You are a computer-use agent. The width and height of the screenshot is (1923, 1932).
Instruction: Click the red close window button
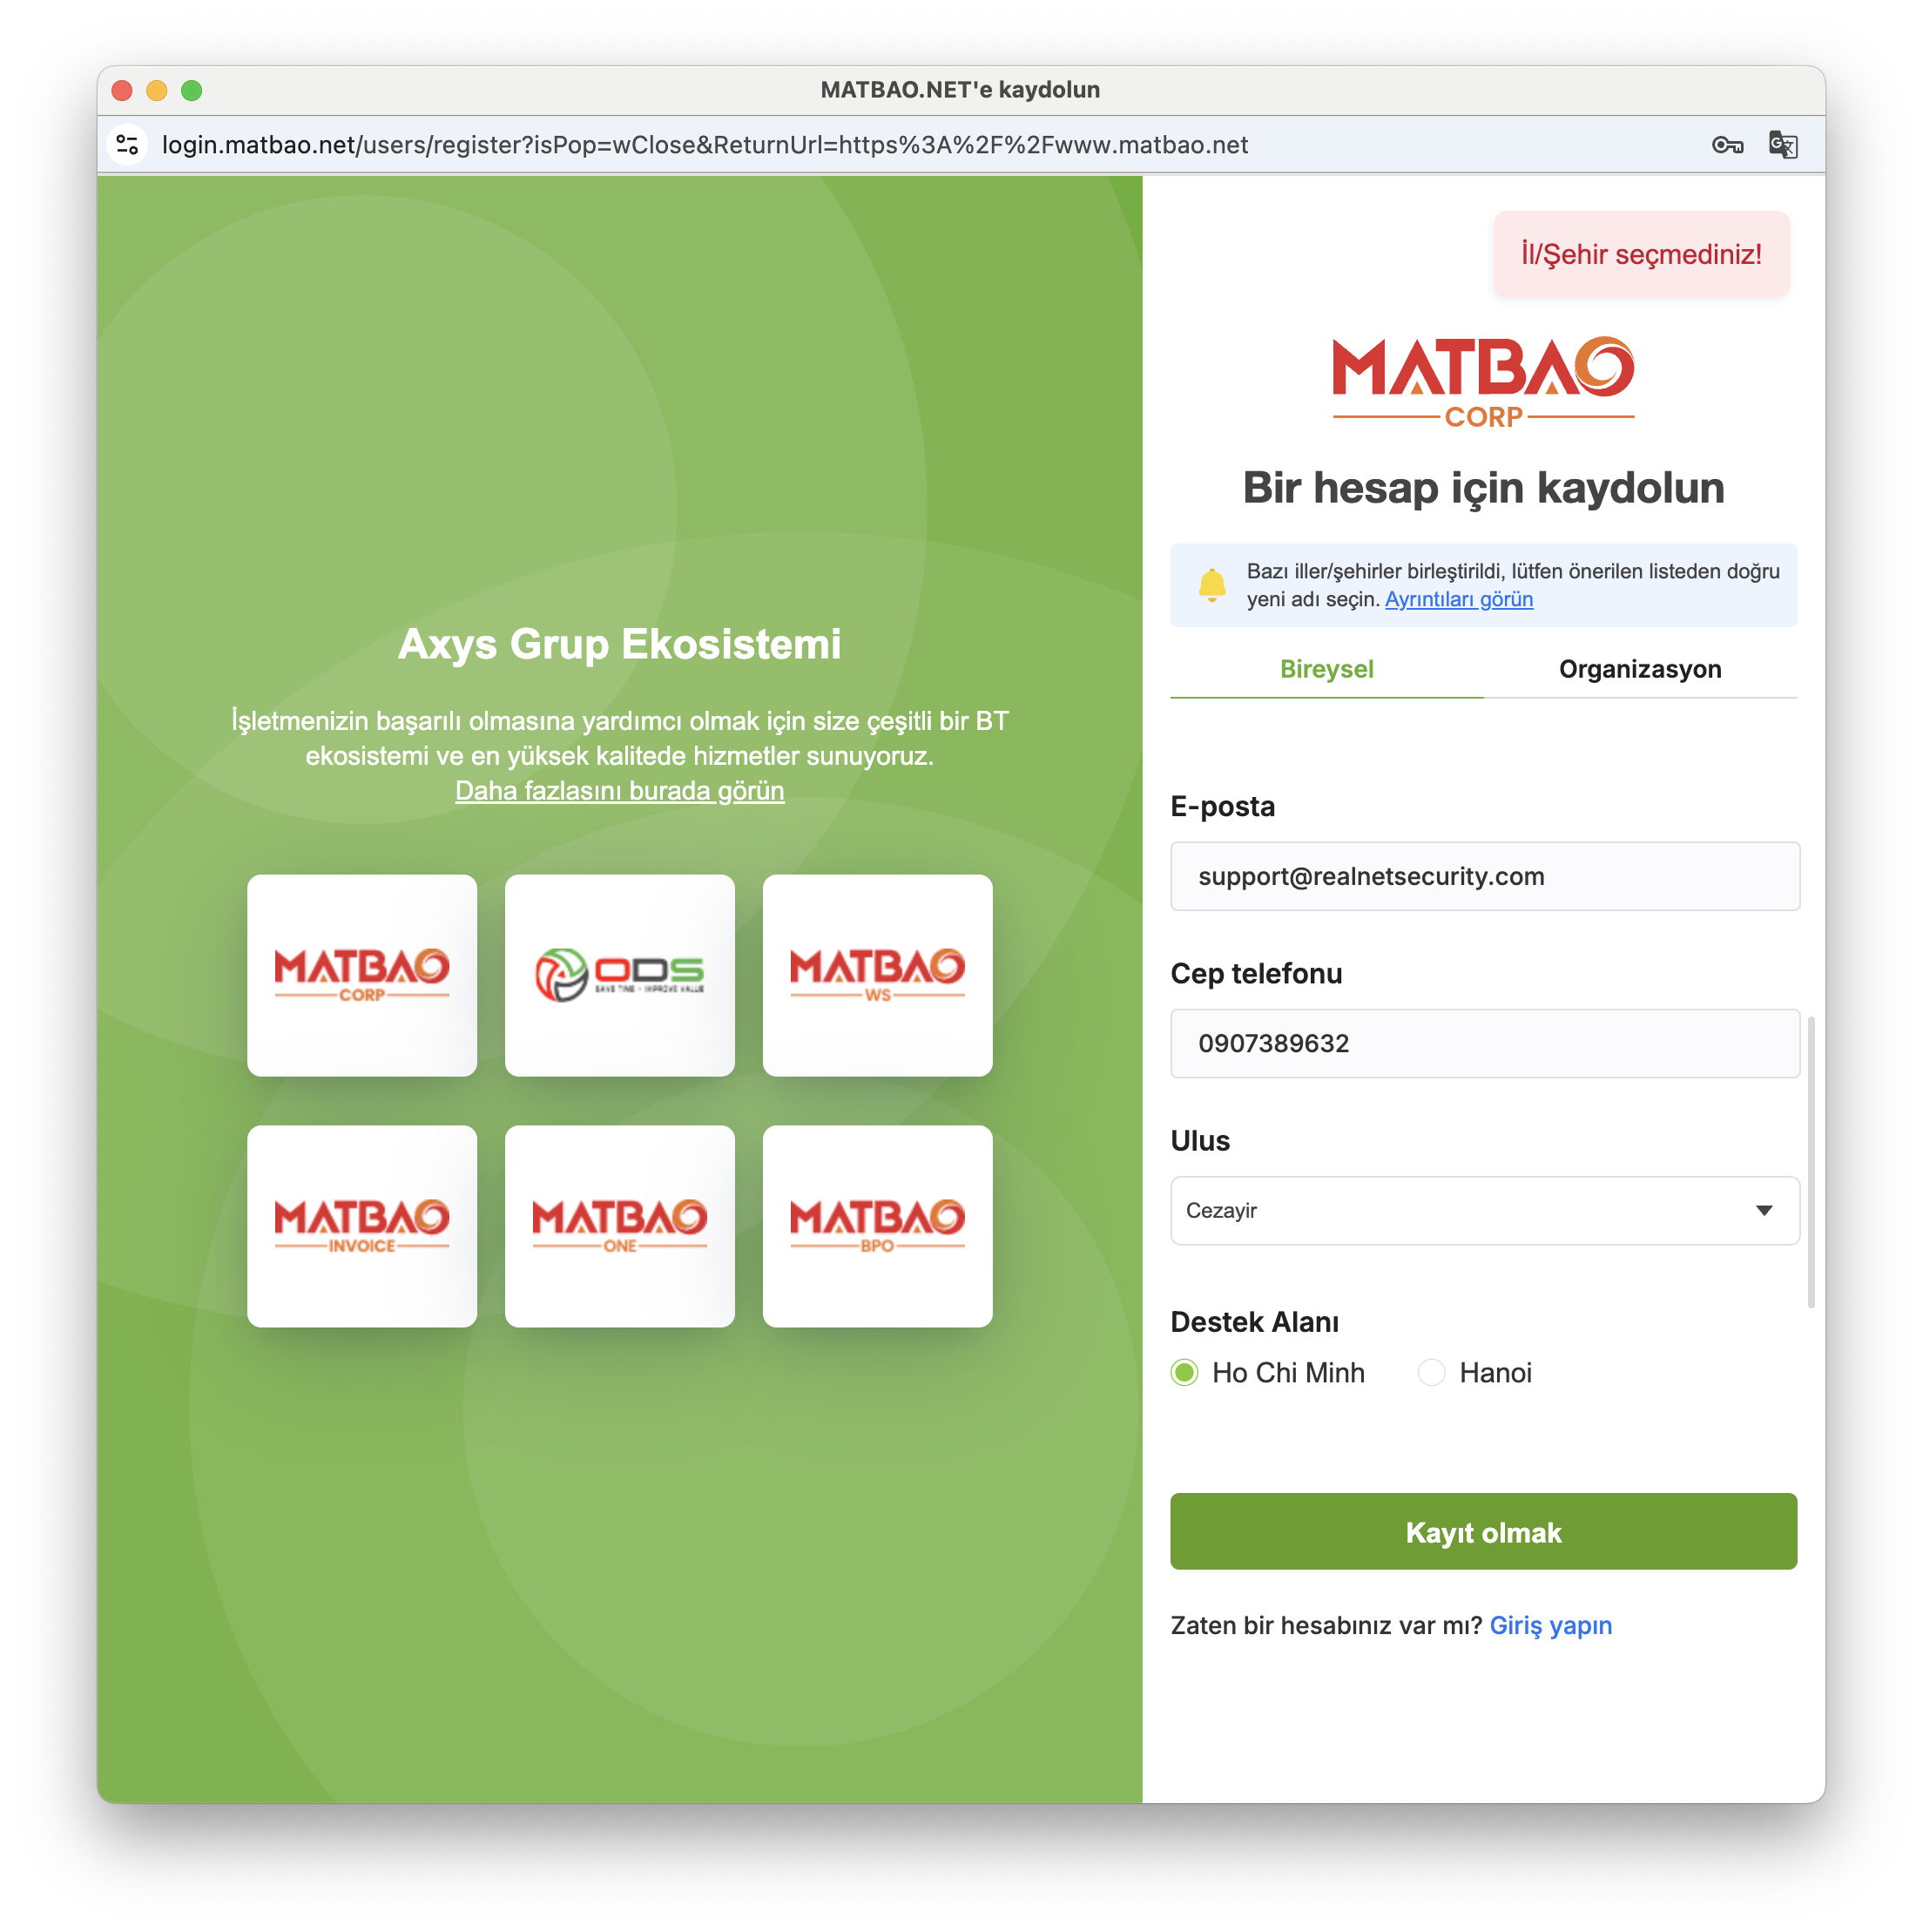click(x=122, y=90)
